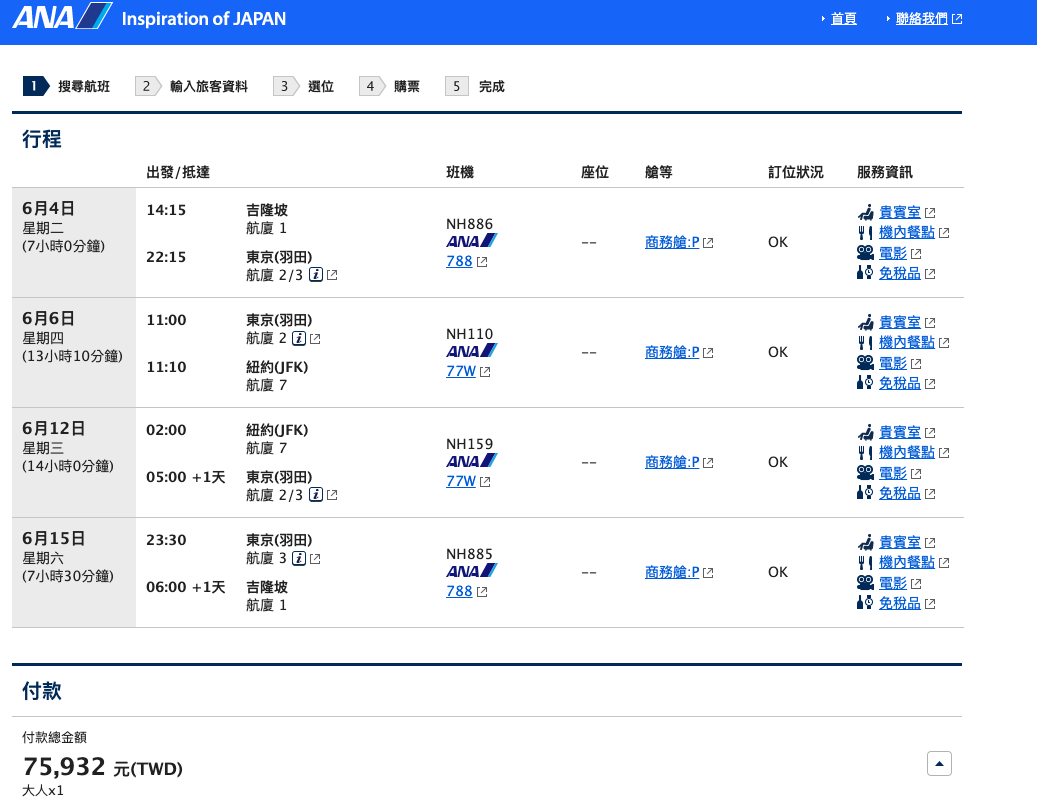Click in-flight meal icon in NH159 row
The image size is (1037, 807).
click(x=865, y=452)
